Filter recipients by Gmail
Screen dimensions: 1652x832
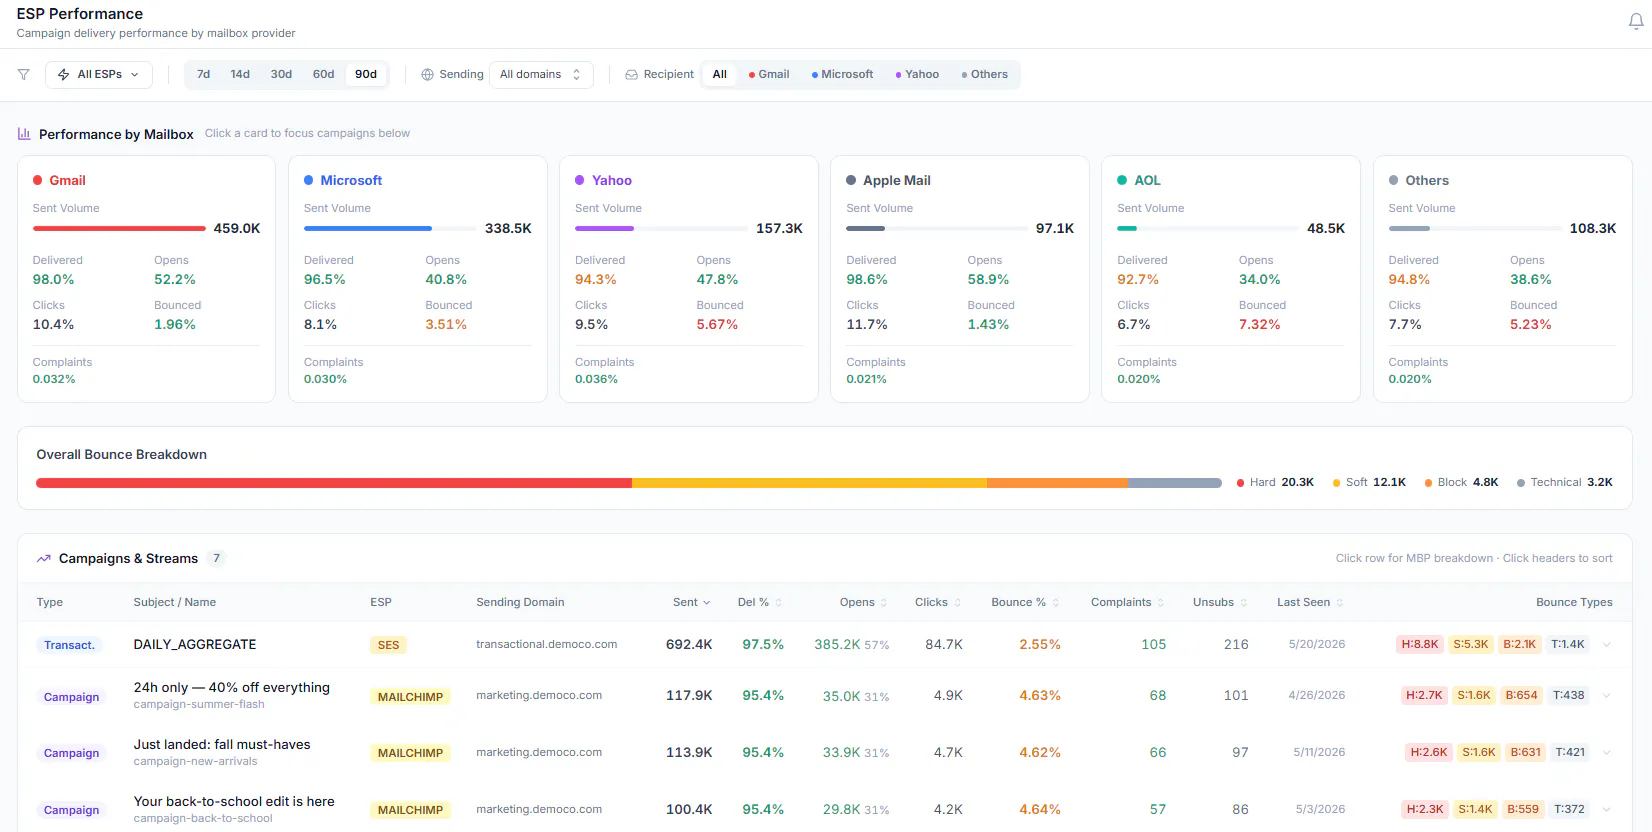click(x=769, y=75)
